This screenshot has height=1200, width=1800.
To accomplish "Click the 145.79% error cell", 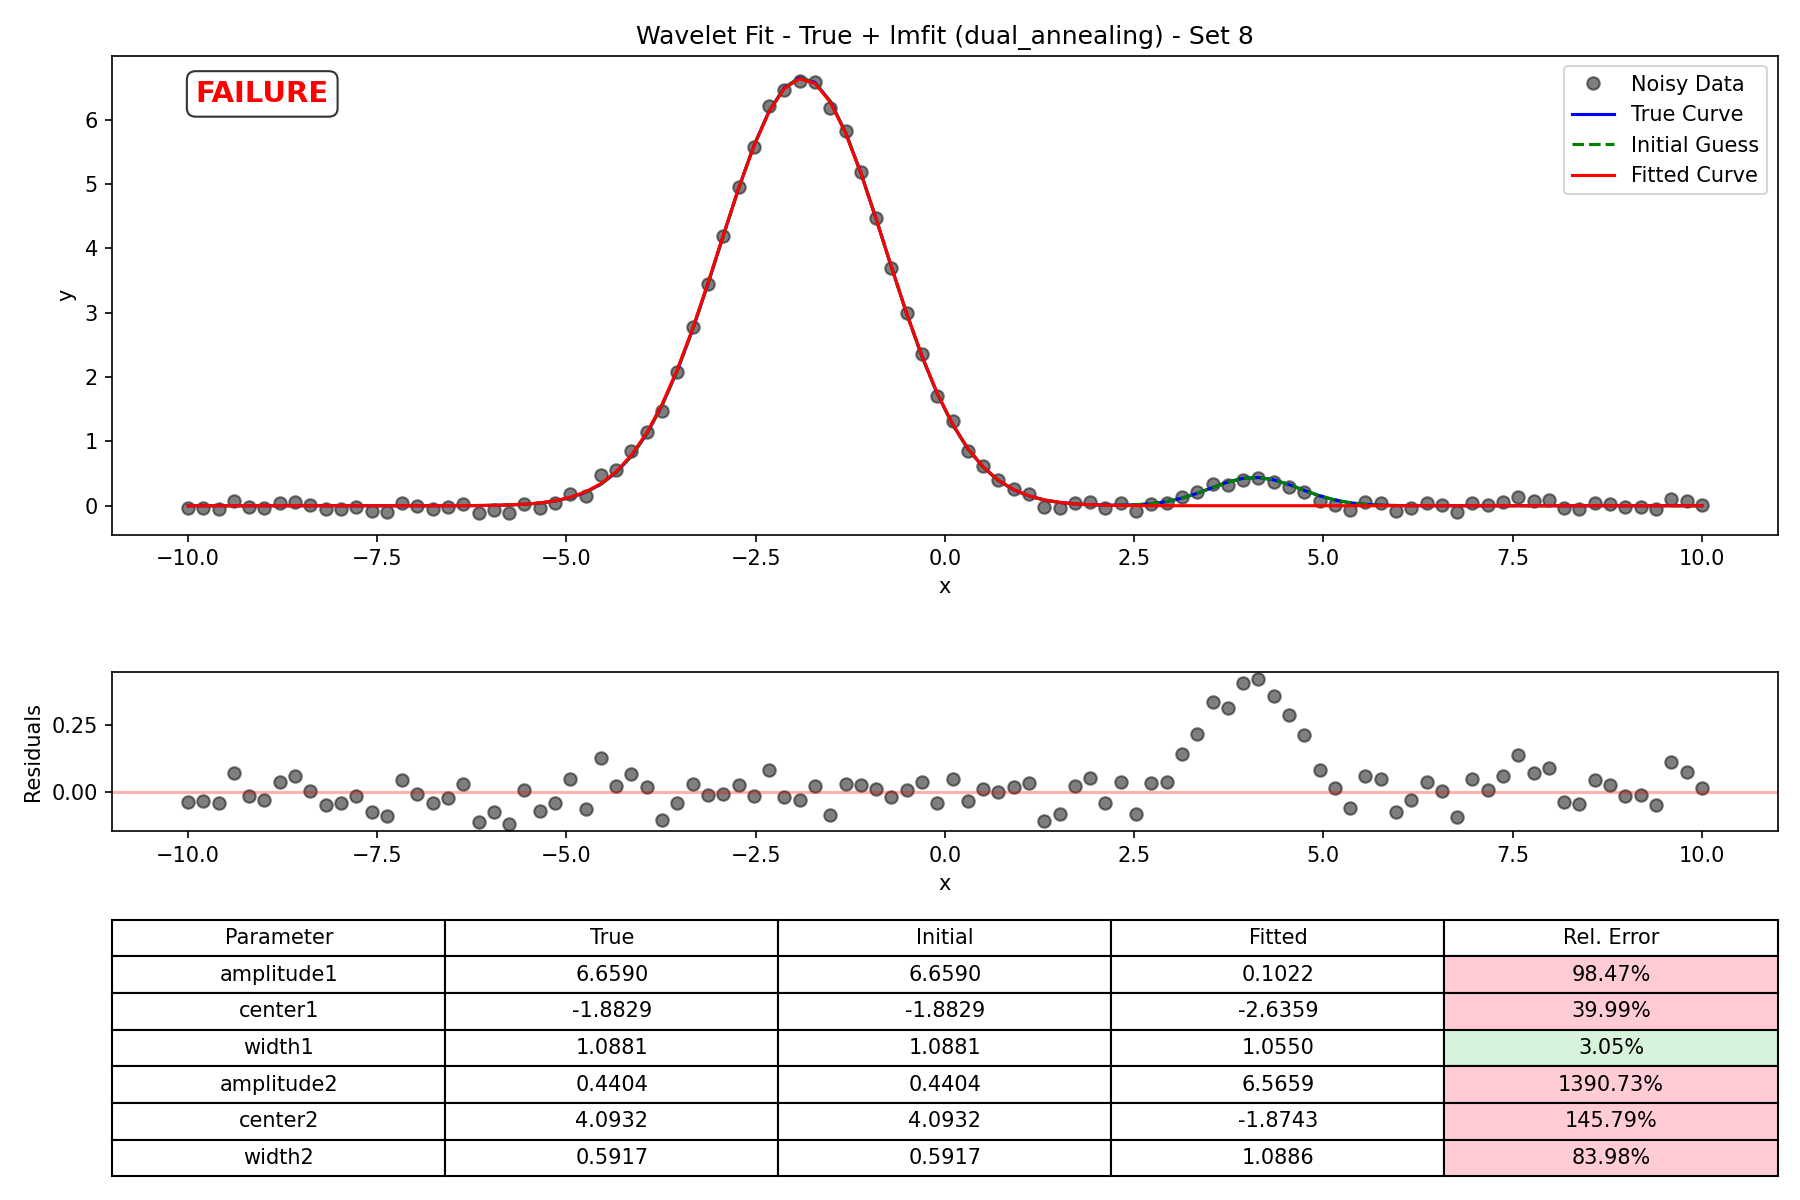I will coord(1611,1121).
